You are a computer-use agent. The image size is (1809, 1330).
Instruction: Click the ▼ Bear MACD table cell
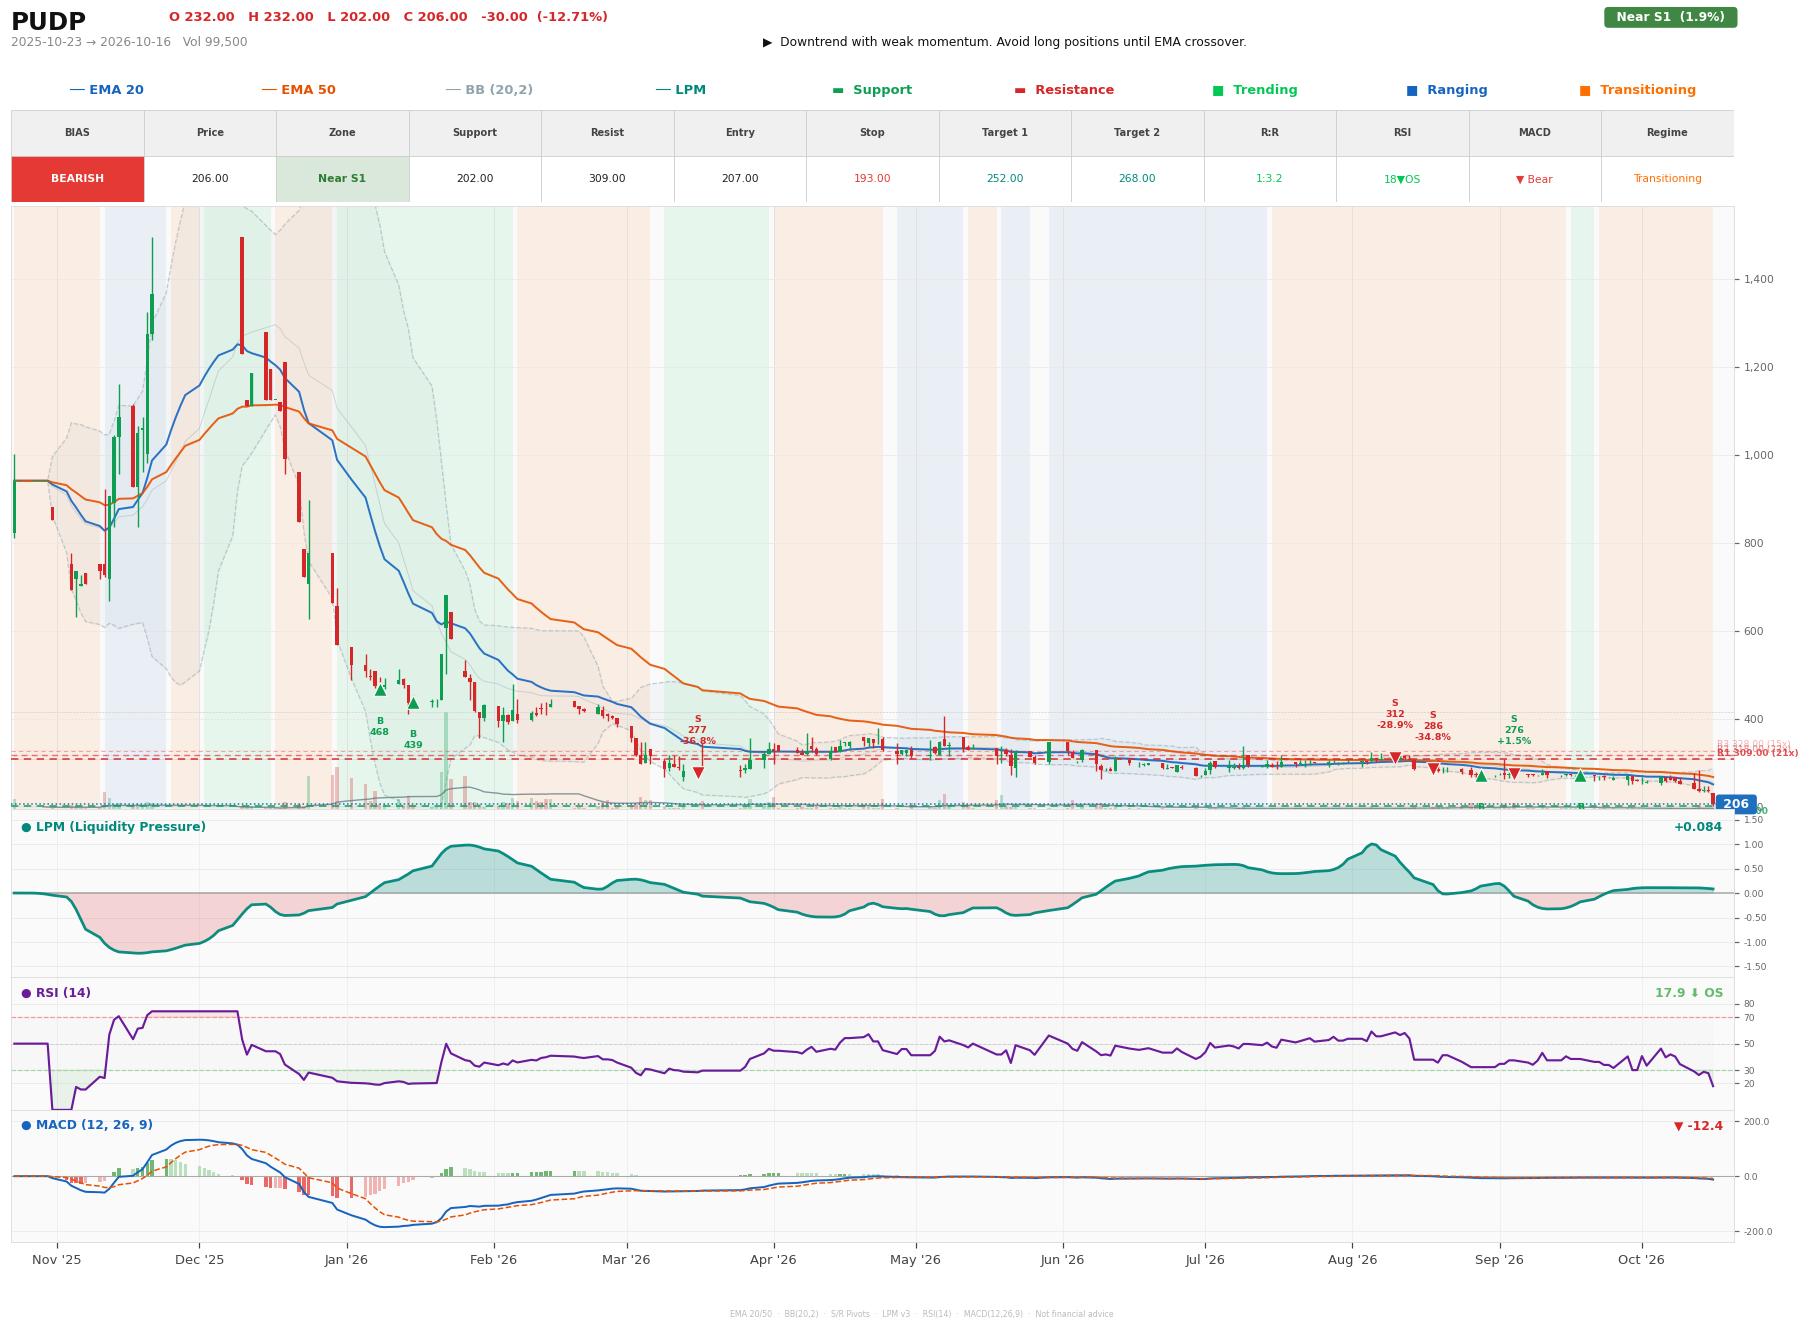[x=1534, y=179]
